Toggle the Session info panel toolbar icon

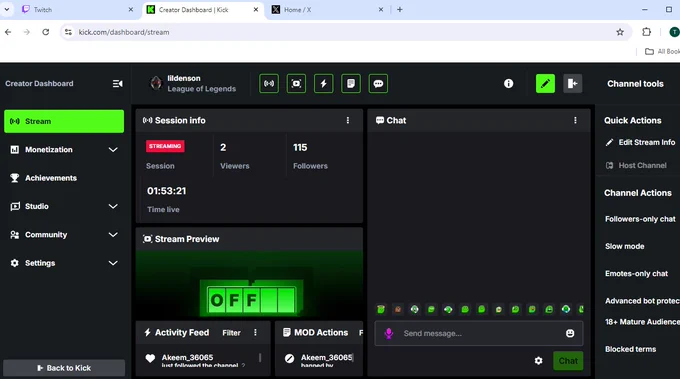pos(269,84)
